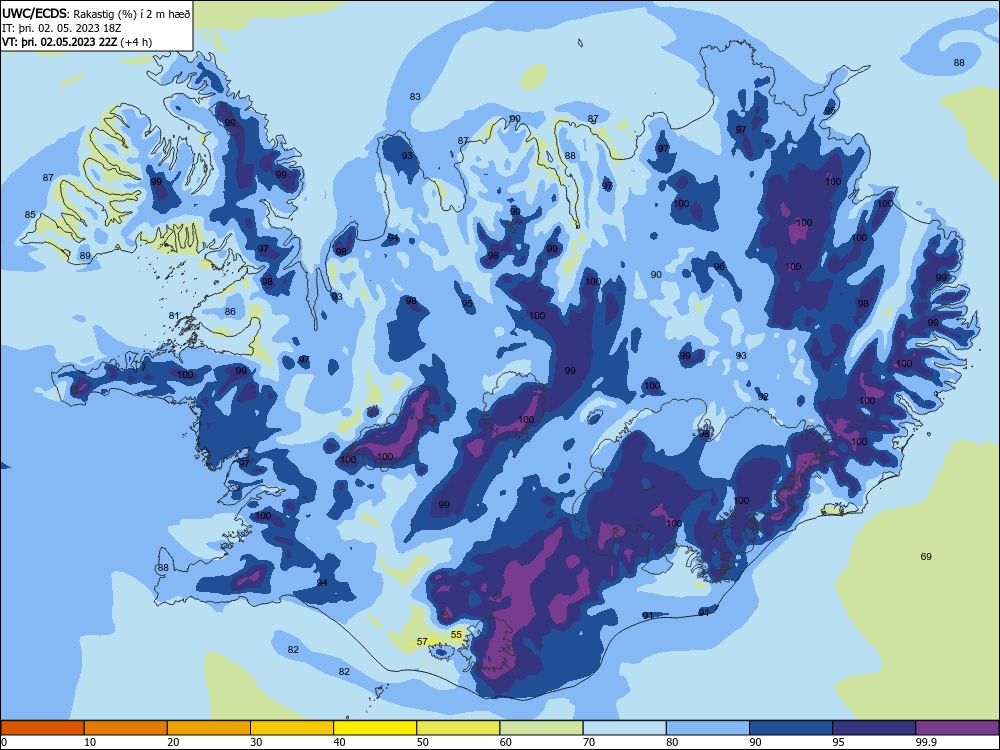This screenshot has height=750, width=1000.
Task: Click the 80–90 blue legend swatch
Action: point(708,728)
